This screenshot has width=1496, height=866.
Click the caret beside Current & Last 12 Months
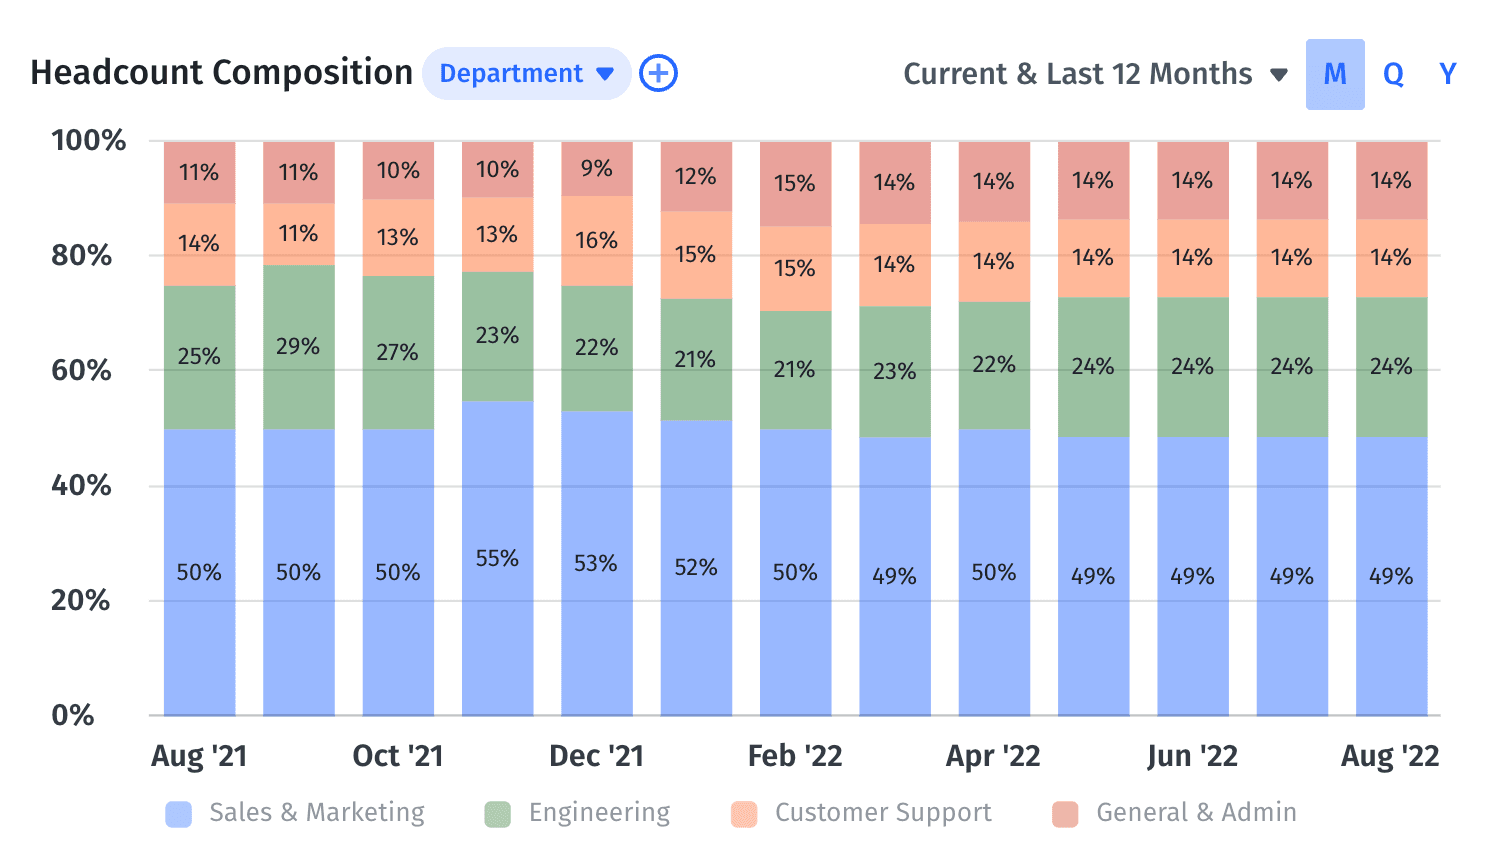[1278, 75]
